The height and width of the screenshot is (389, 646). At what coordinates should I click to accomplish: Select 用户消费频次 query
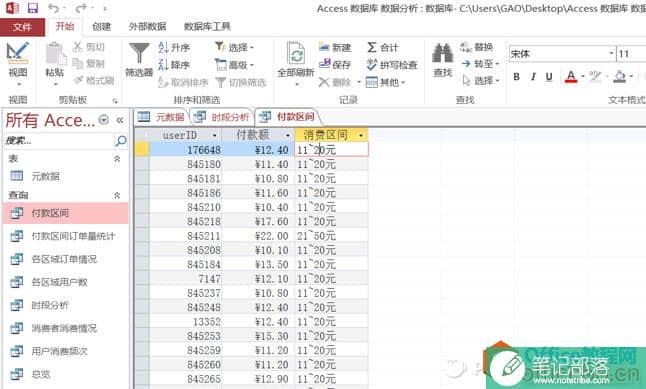click(x=66, y=352)
